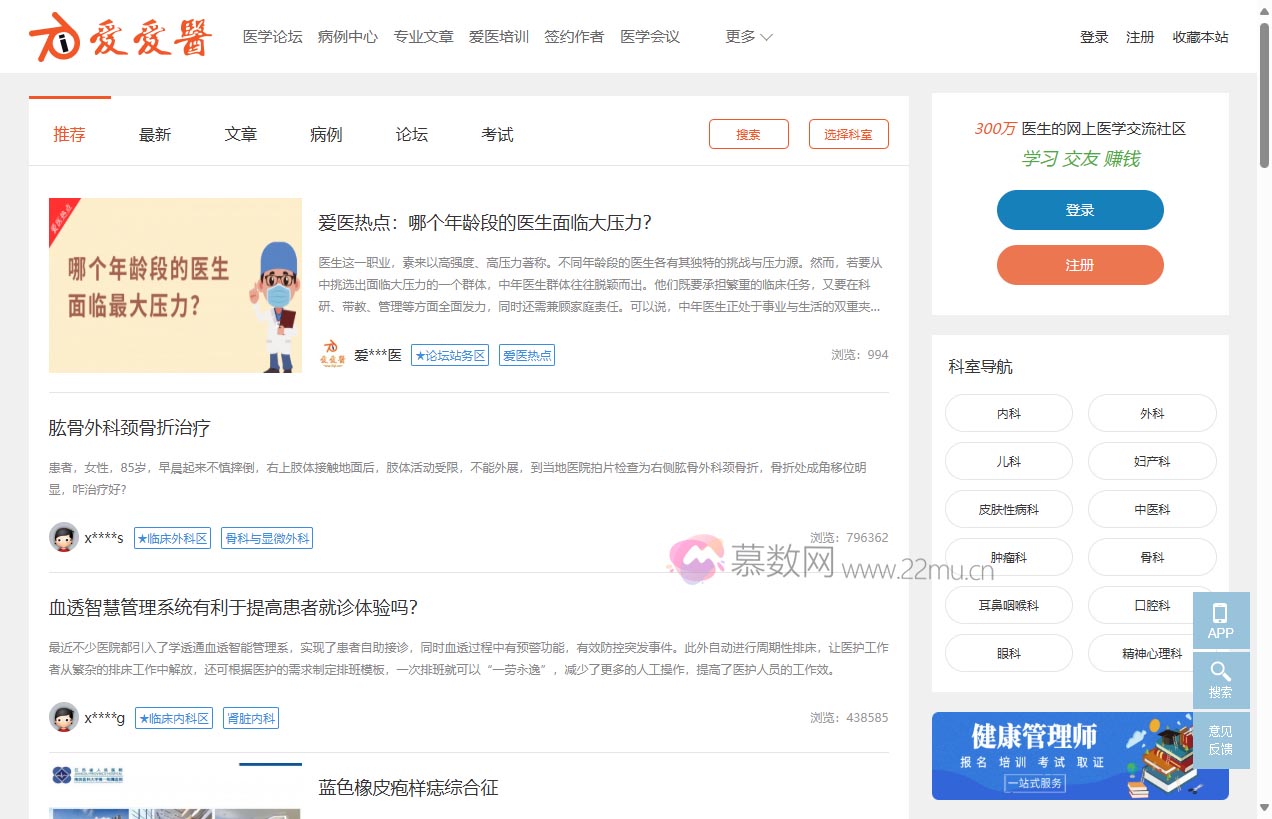Click the 爱***医 author avatar
This screenshot has width=1272, height=819.
(x=332, y=354)
